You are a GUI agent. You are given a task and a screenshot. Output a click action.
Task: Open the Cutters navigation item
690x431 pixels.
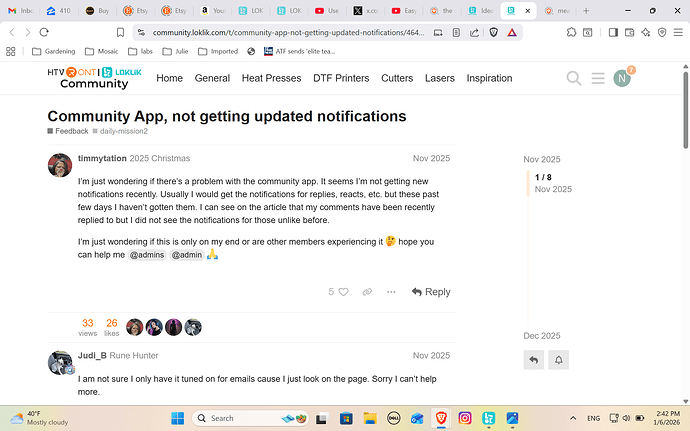click(397, 78)
